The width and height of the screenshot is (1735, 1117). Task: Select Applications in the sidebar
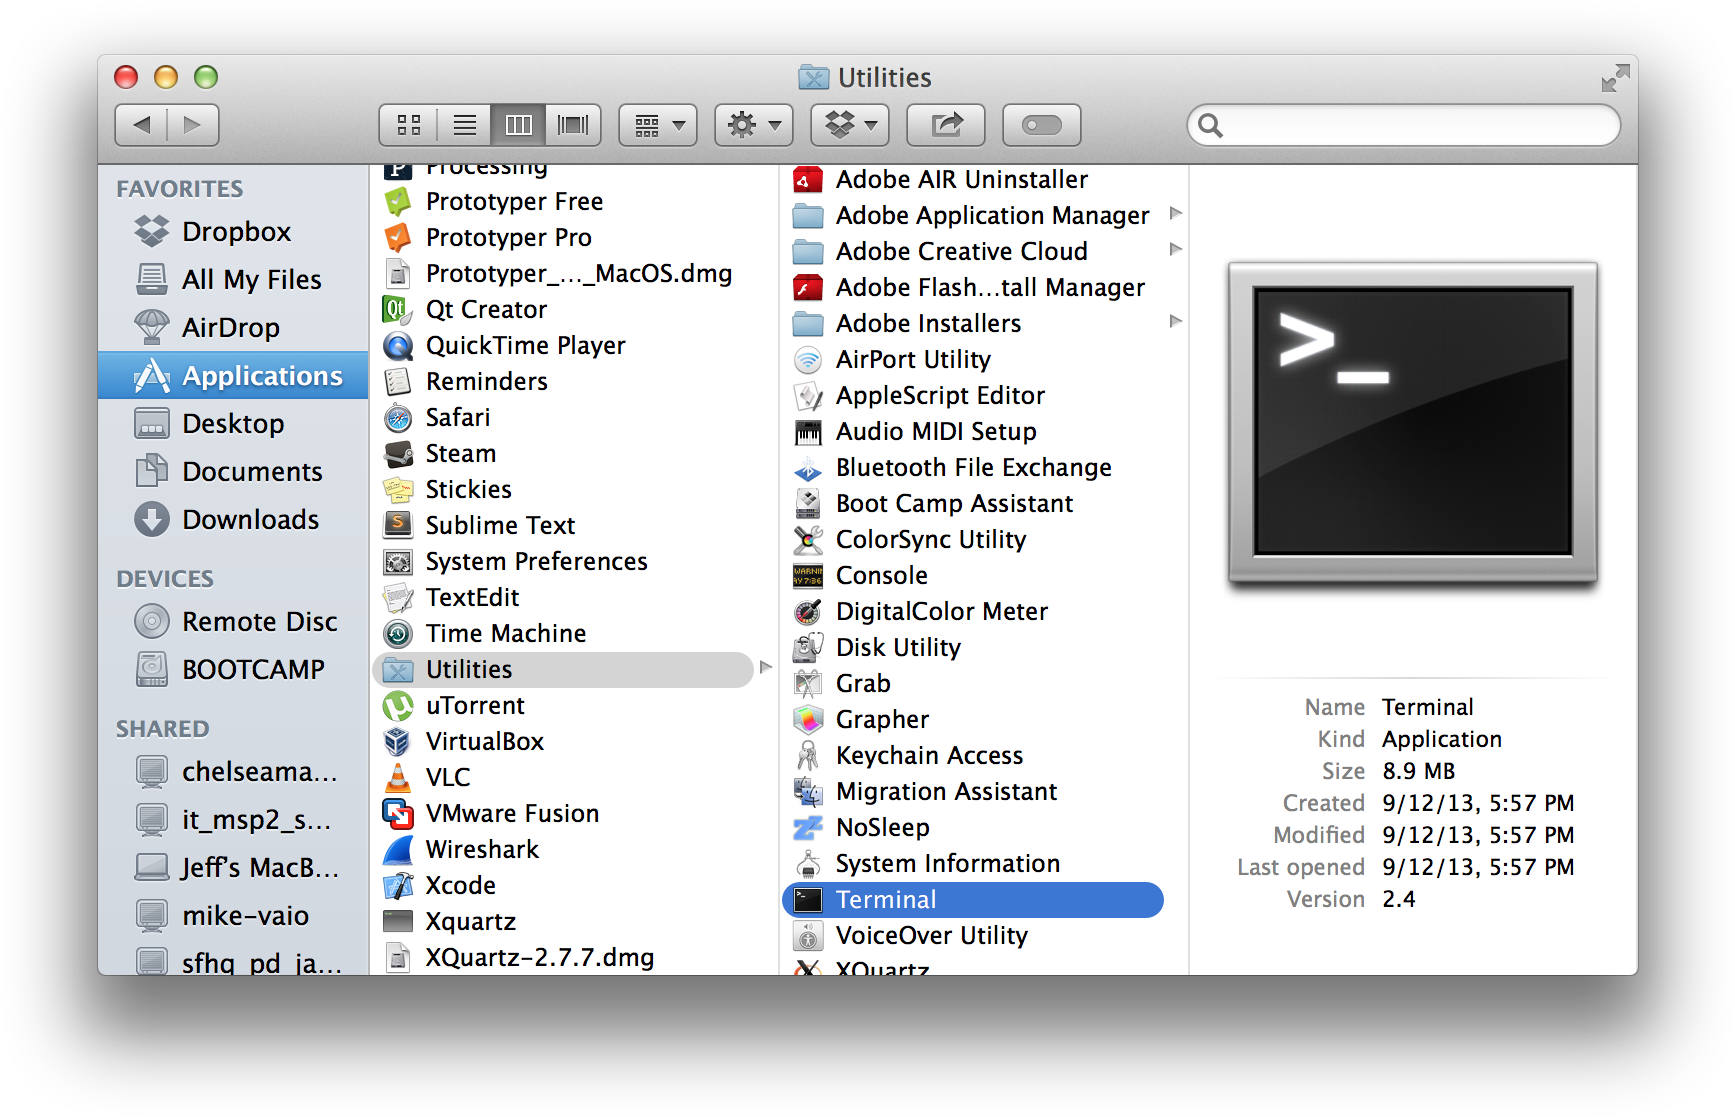coord(233,375)
